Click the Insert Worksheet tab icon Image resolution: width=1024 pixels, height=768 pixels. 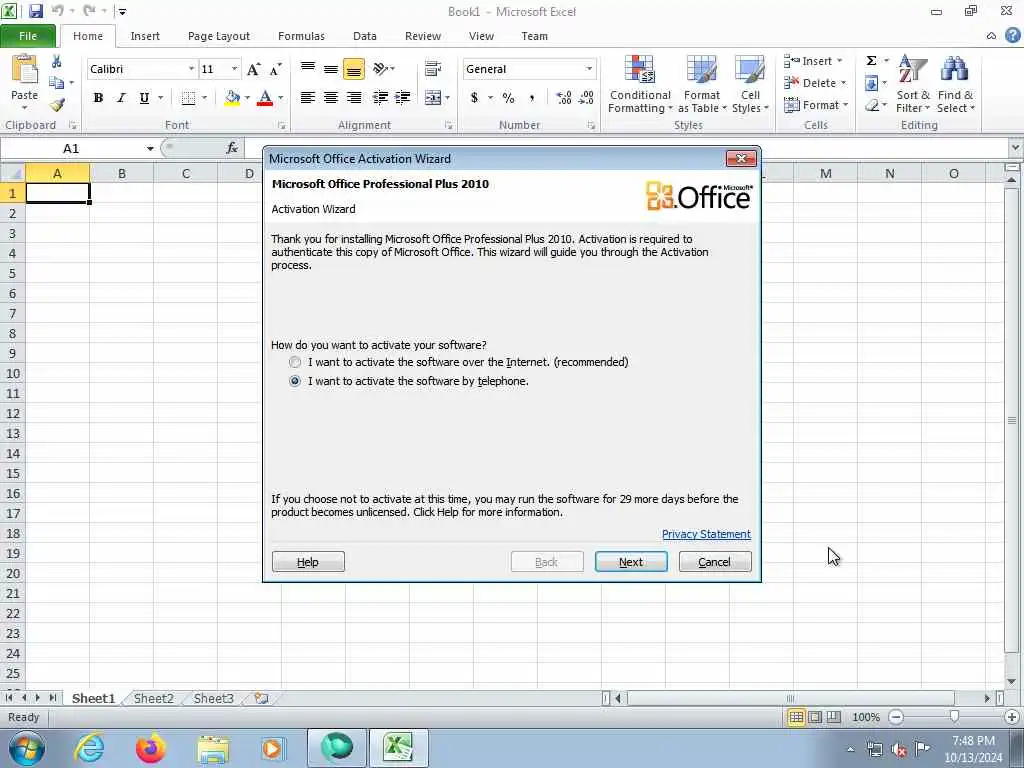point(261,698)
